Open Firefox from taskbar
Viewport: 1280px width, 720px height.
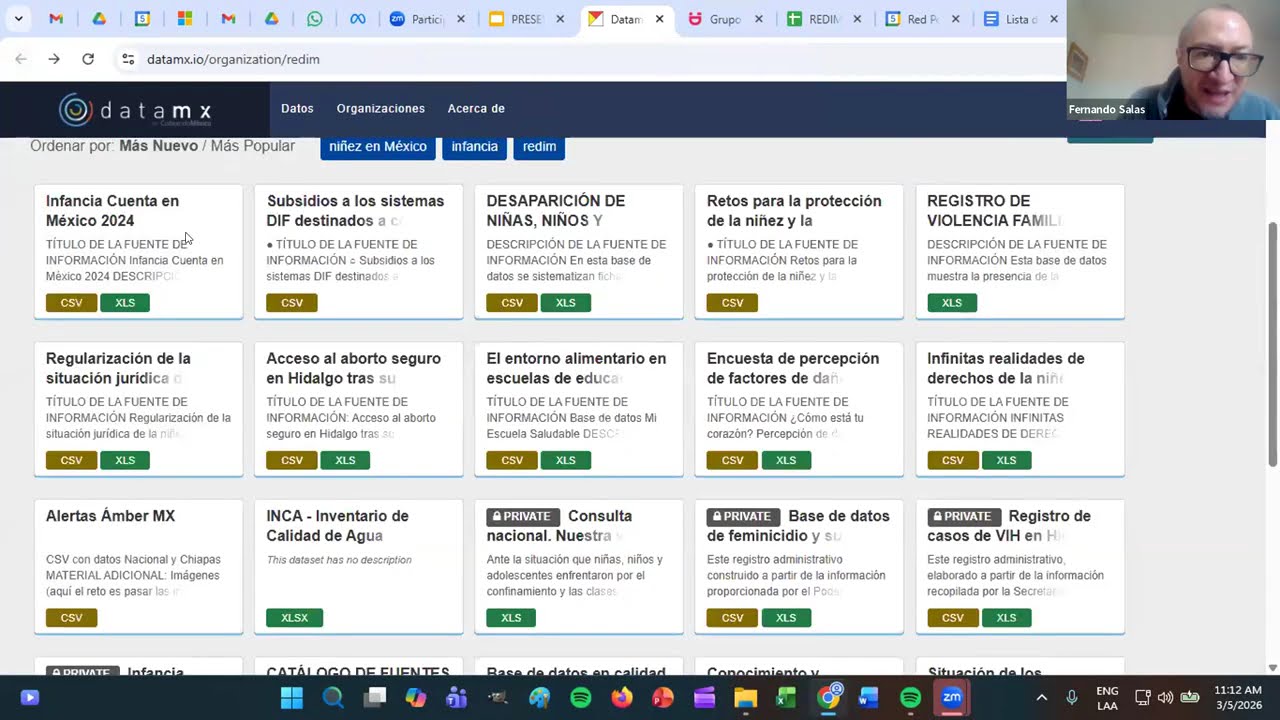coord(622,697)
